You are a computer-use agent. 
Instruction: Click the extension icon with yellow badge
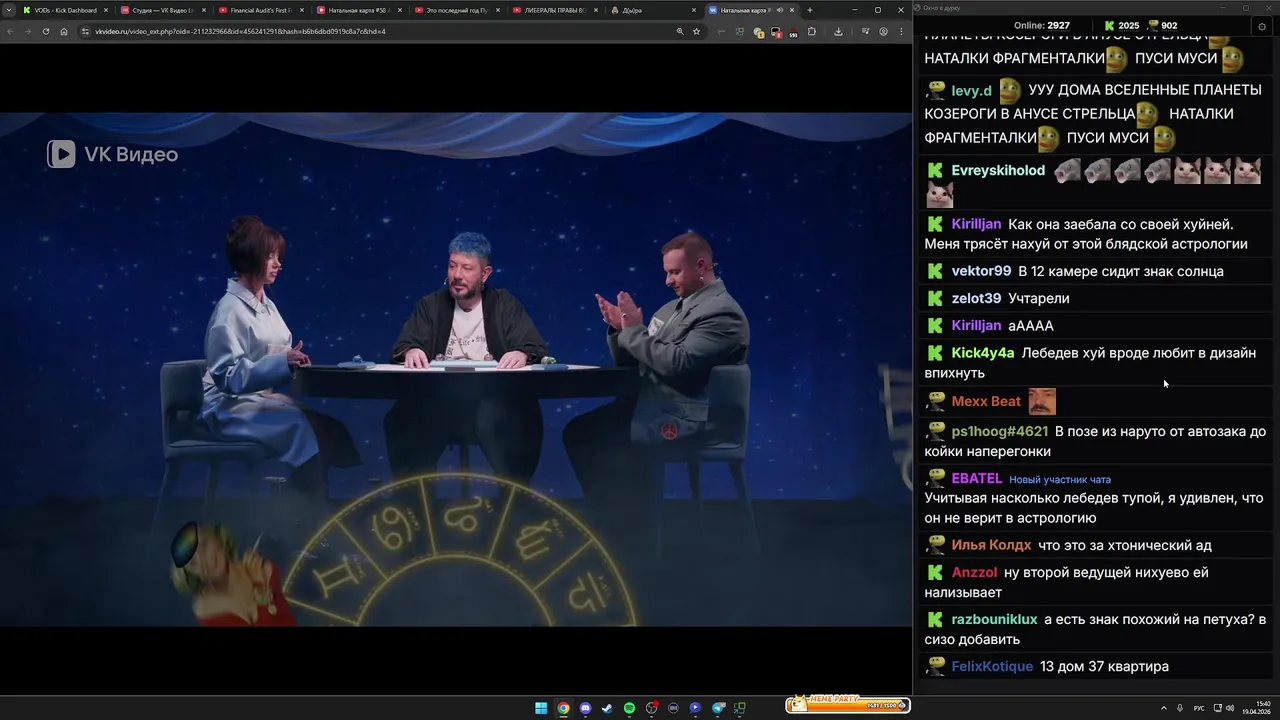758,32
